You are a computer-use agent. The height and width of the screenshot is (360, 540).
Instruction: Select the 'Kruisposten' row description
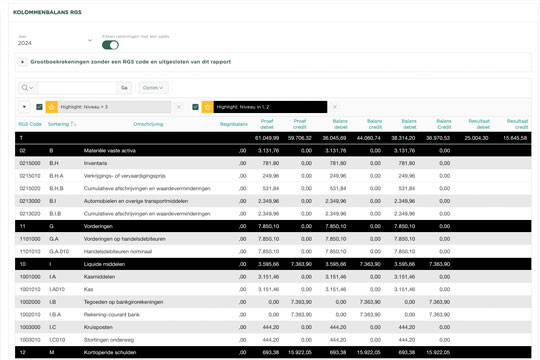[98, 327]
